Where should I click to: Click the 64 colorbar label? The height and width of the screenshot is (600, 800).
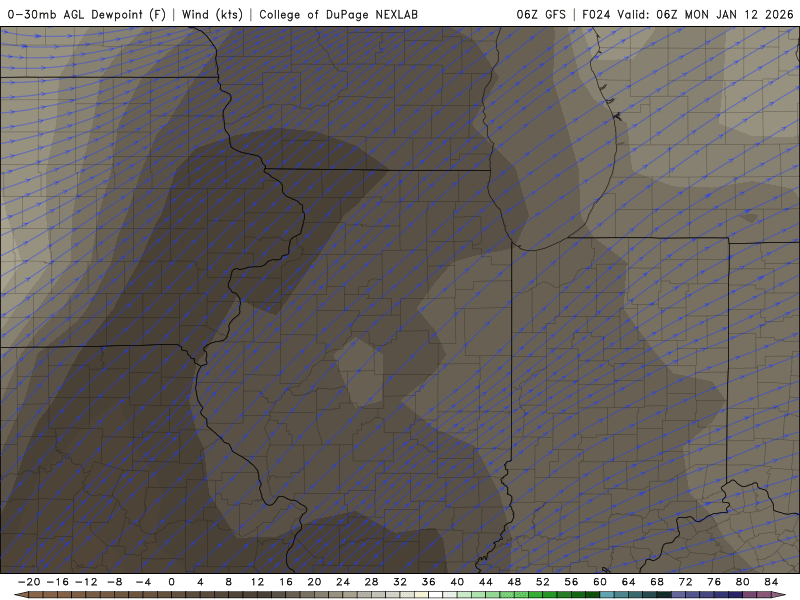point(629,582)
